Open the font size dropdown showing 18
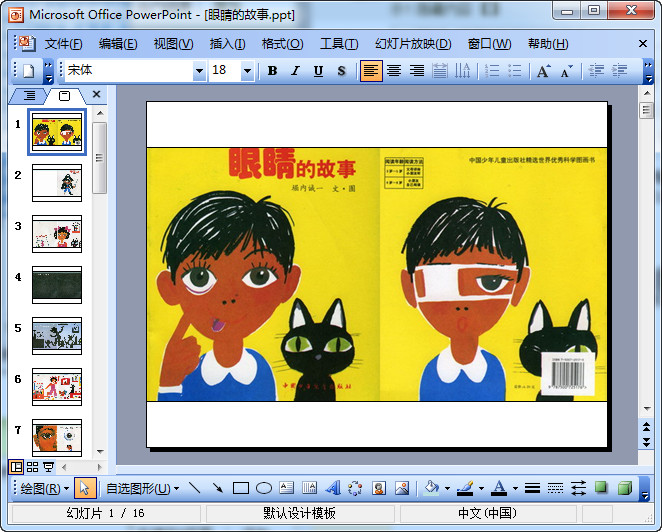The image size is (662, 532). (x=247, y=71)
